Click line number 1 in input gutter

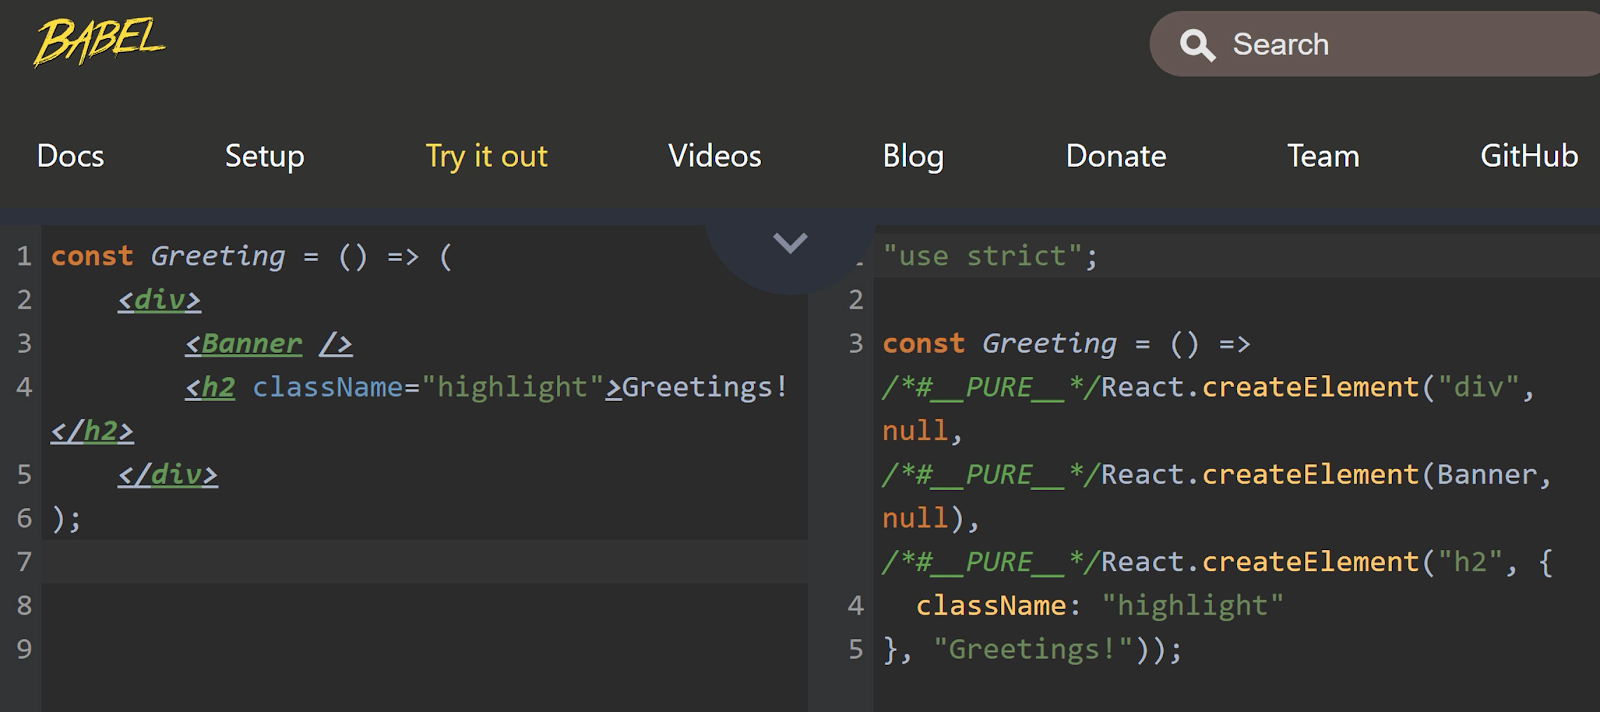click(24, 257)
